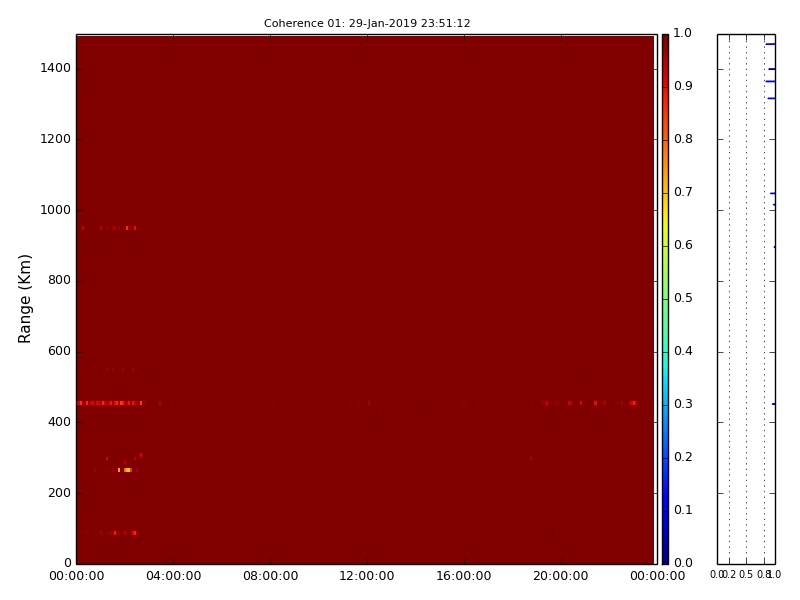Click the 16:00:00 time axis label

click(x=464, y=576)
